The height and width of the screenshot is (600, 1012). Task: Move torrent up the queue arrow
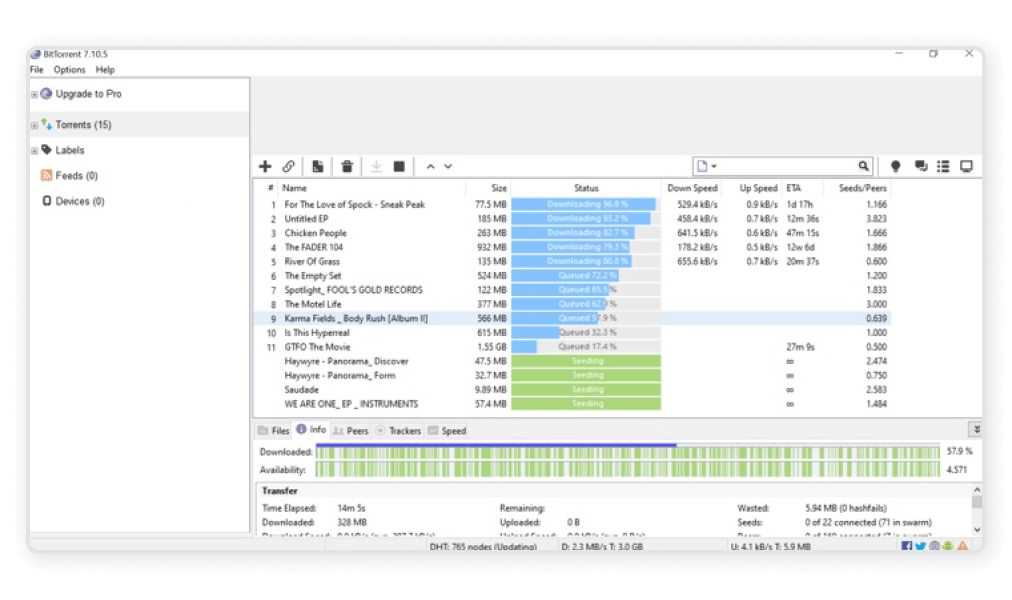(x=430, y=166)
